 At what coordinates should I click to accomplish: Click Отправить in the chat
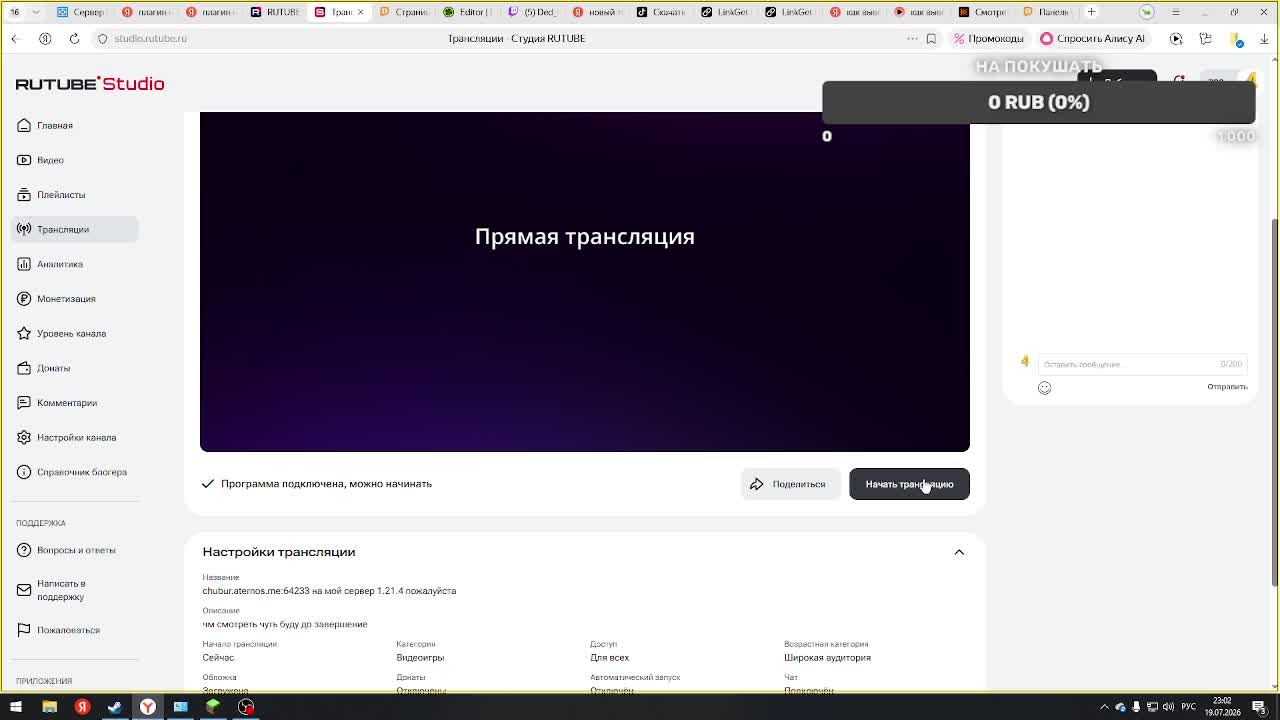(x=1227, y=387)
